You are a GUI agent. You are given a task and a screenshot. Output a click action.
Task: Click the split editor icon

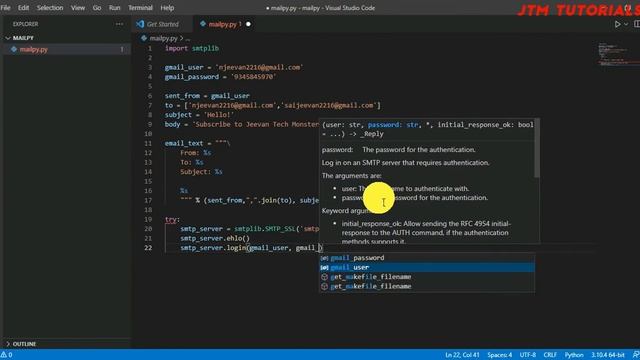coord(637,24)
